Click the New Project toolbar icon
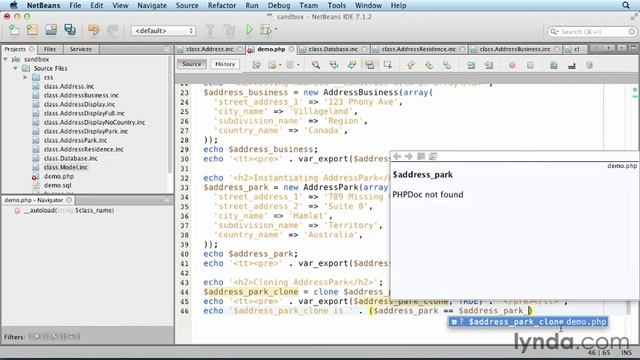The height and width of the screenshot is (360, 640). pyautogui.click(x=32, y=30)
